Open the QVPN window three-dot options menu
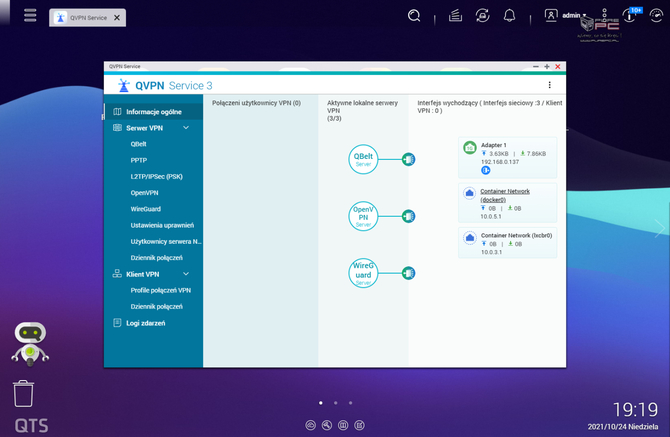This screenshot has width=670, height=437. 550,85
